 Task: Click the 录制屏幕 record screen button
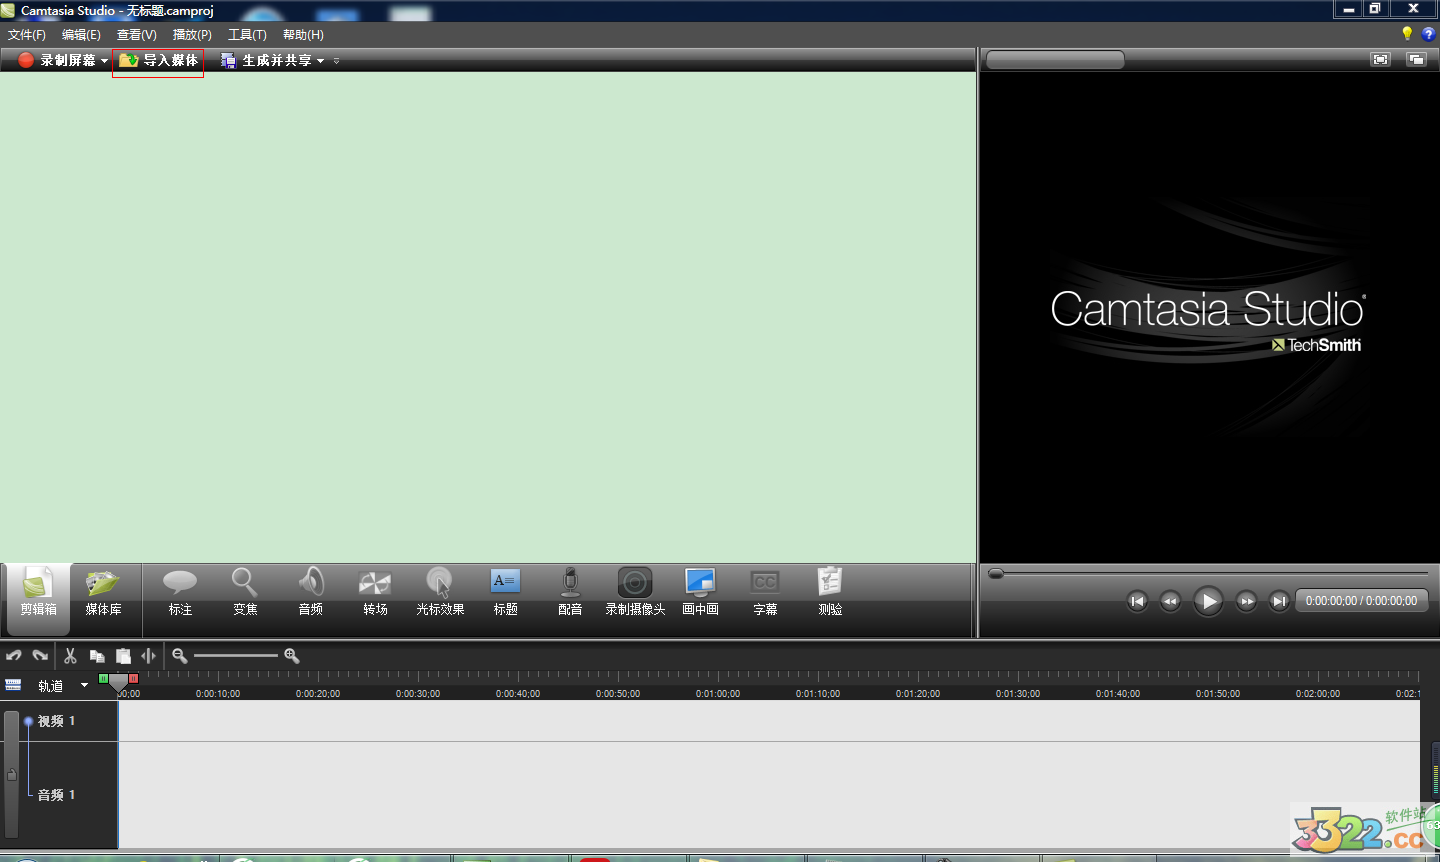pyautogui.click(x=57, y=60)
